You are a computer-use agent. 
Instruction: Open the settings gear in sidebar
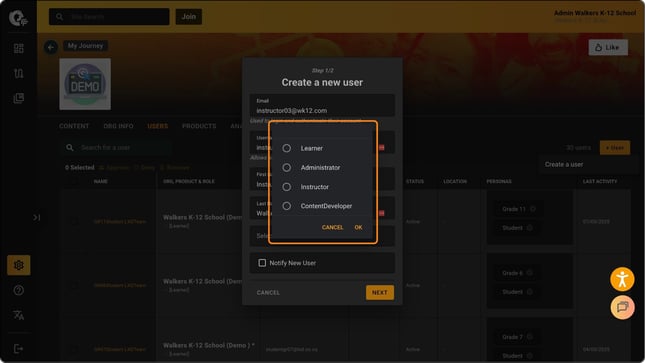[19, 265]
